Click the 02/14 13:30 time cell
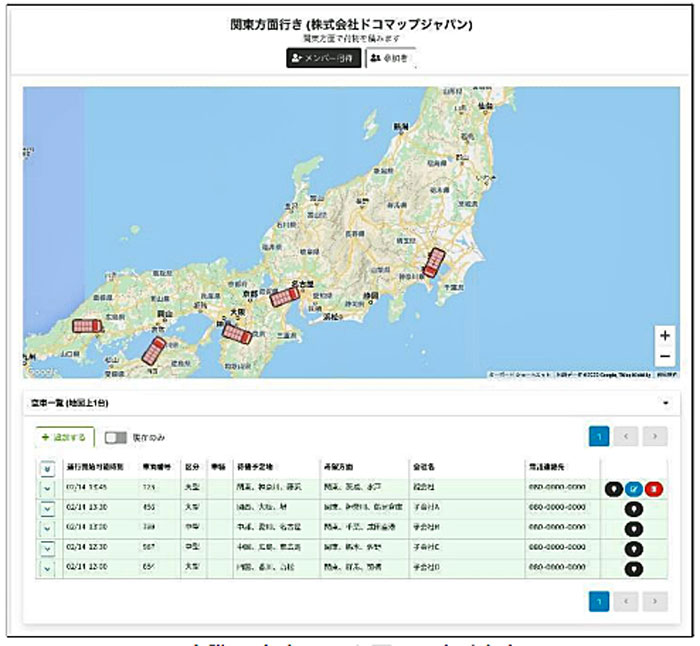The image size is (700, 646). coord(87,507)
